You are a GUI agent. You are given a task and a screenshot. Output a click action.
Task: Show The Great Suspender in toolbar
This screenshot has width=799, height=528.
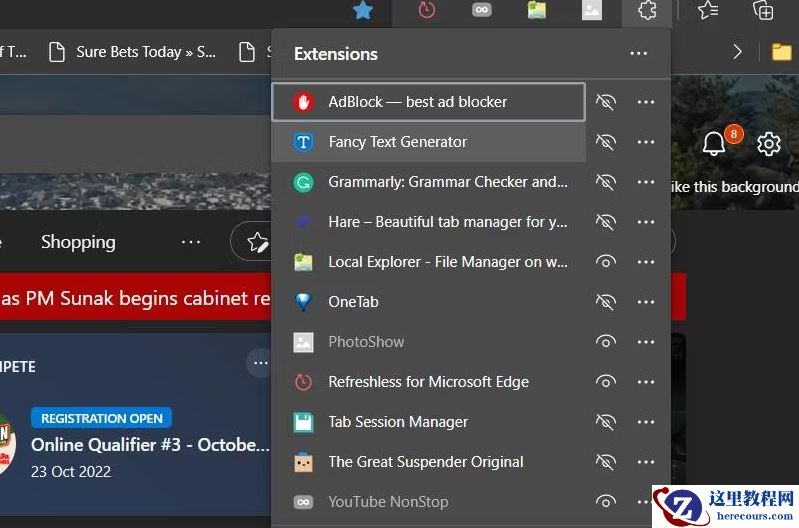606,462
